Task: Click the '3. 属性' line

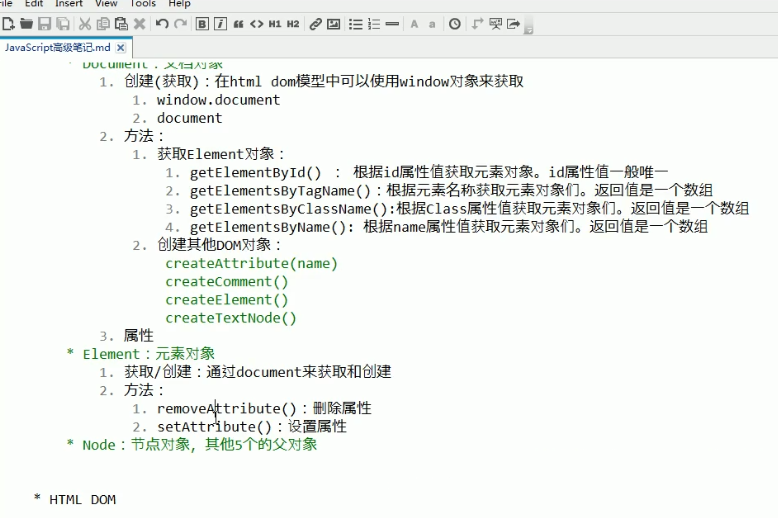Action: (x=127, y=336)
